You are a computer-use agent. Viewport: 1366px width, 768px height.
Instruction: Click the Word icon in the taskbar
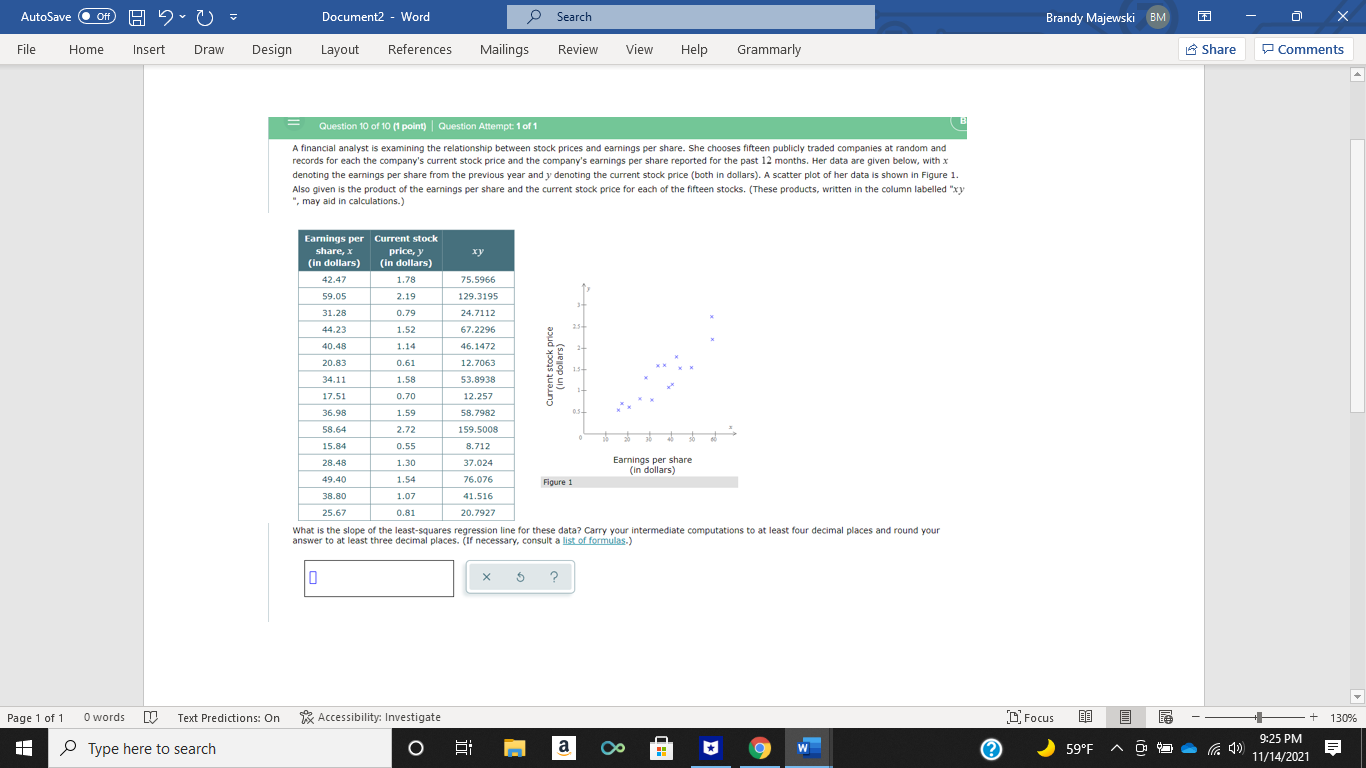[807, 748]
